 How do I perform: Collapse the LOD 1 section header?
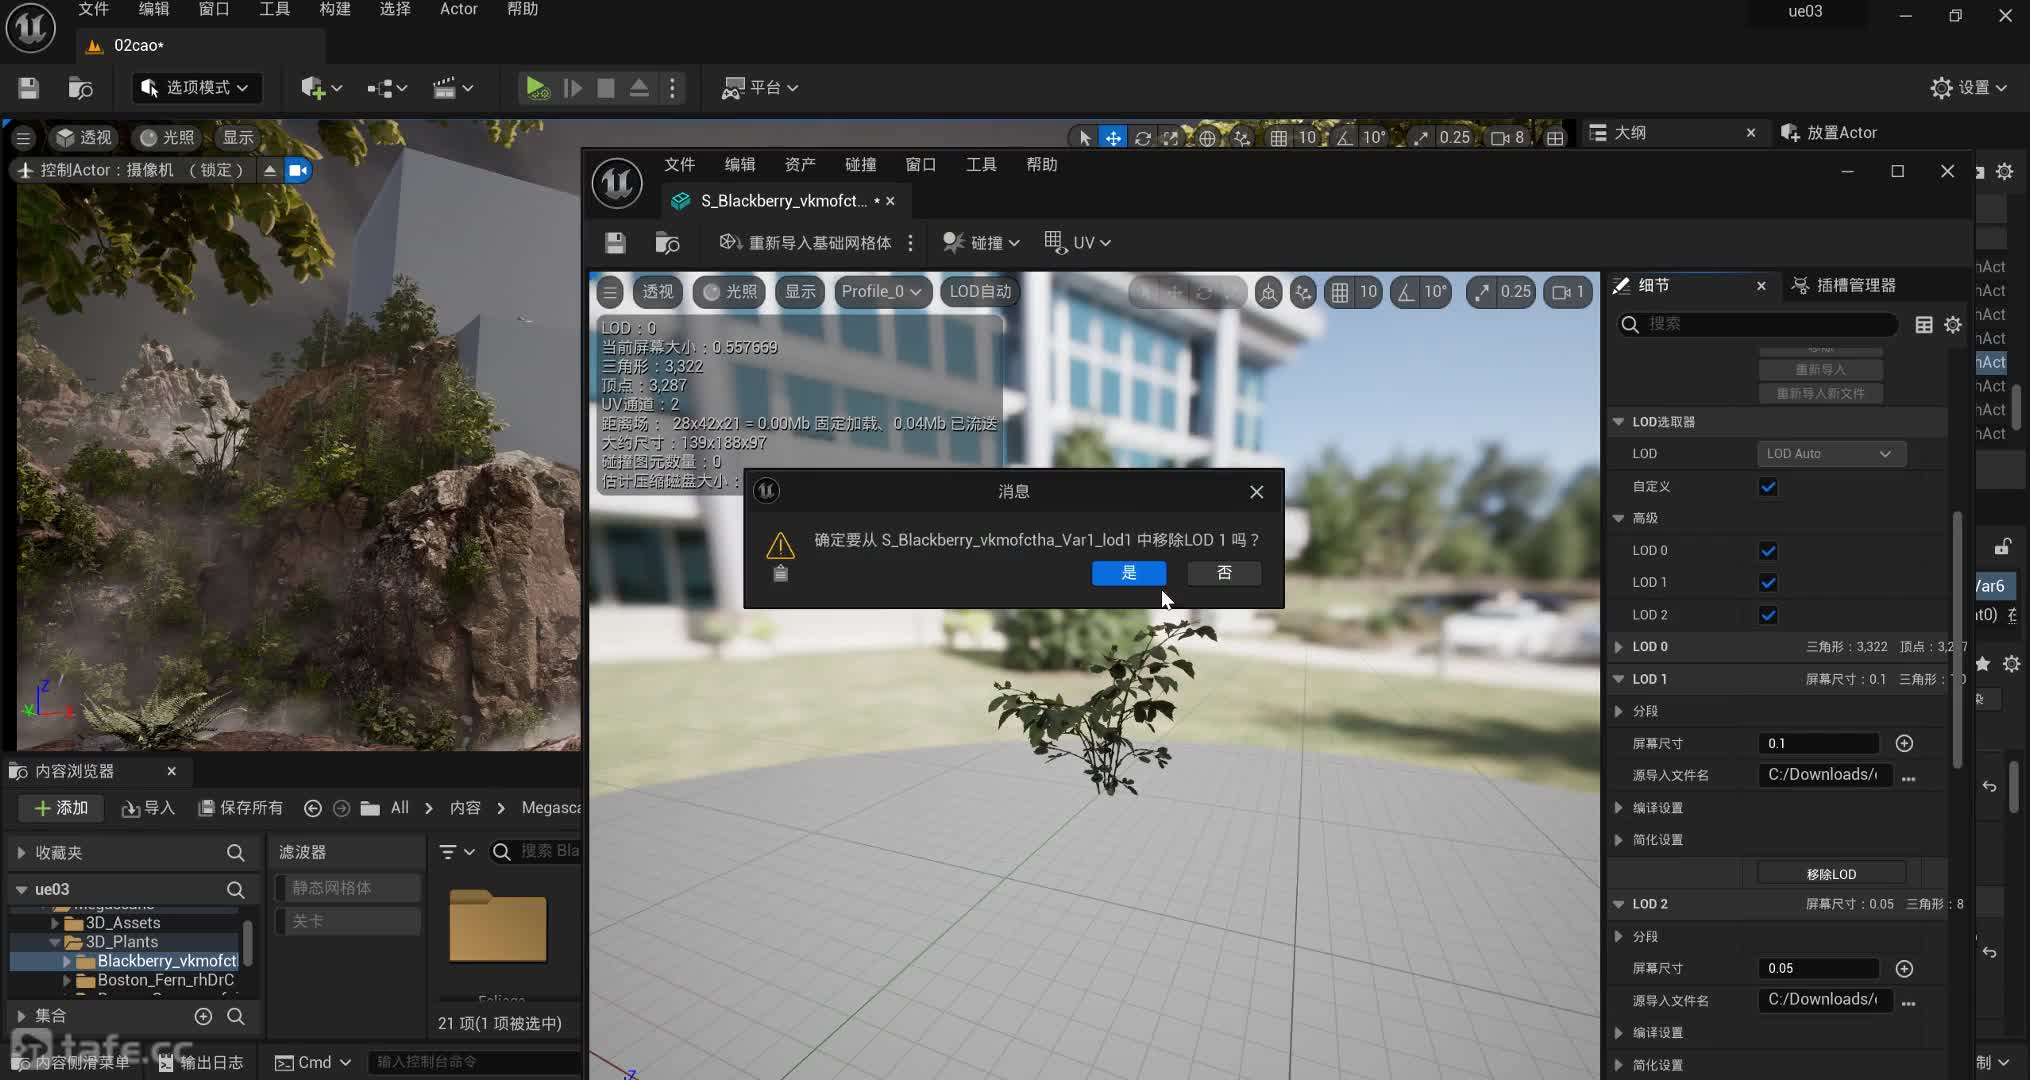tap(1618, 679)
